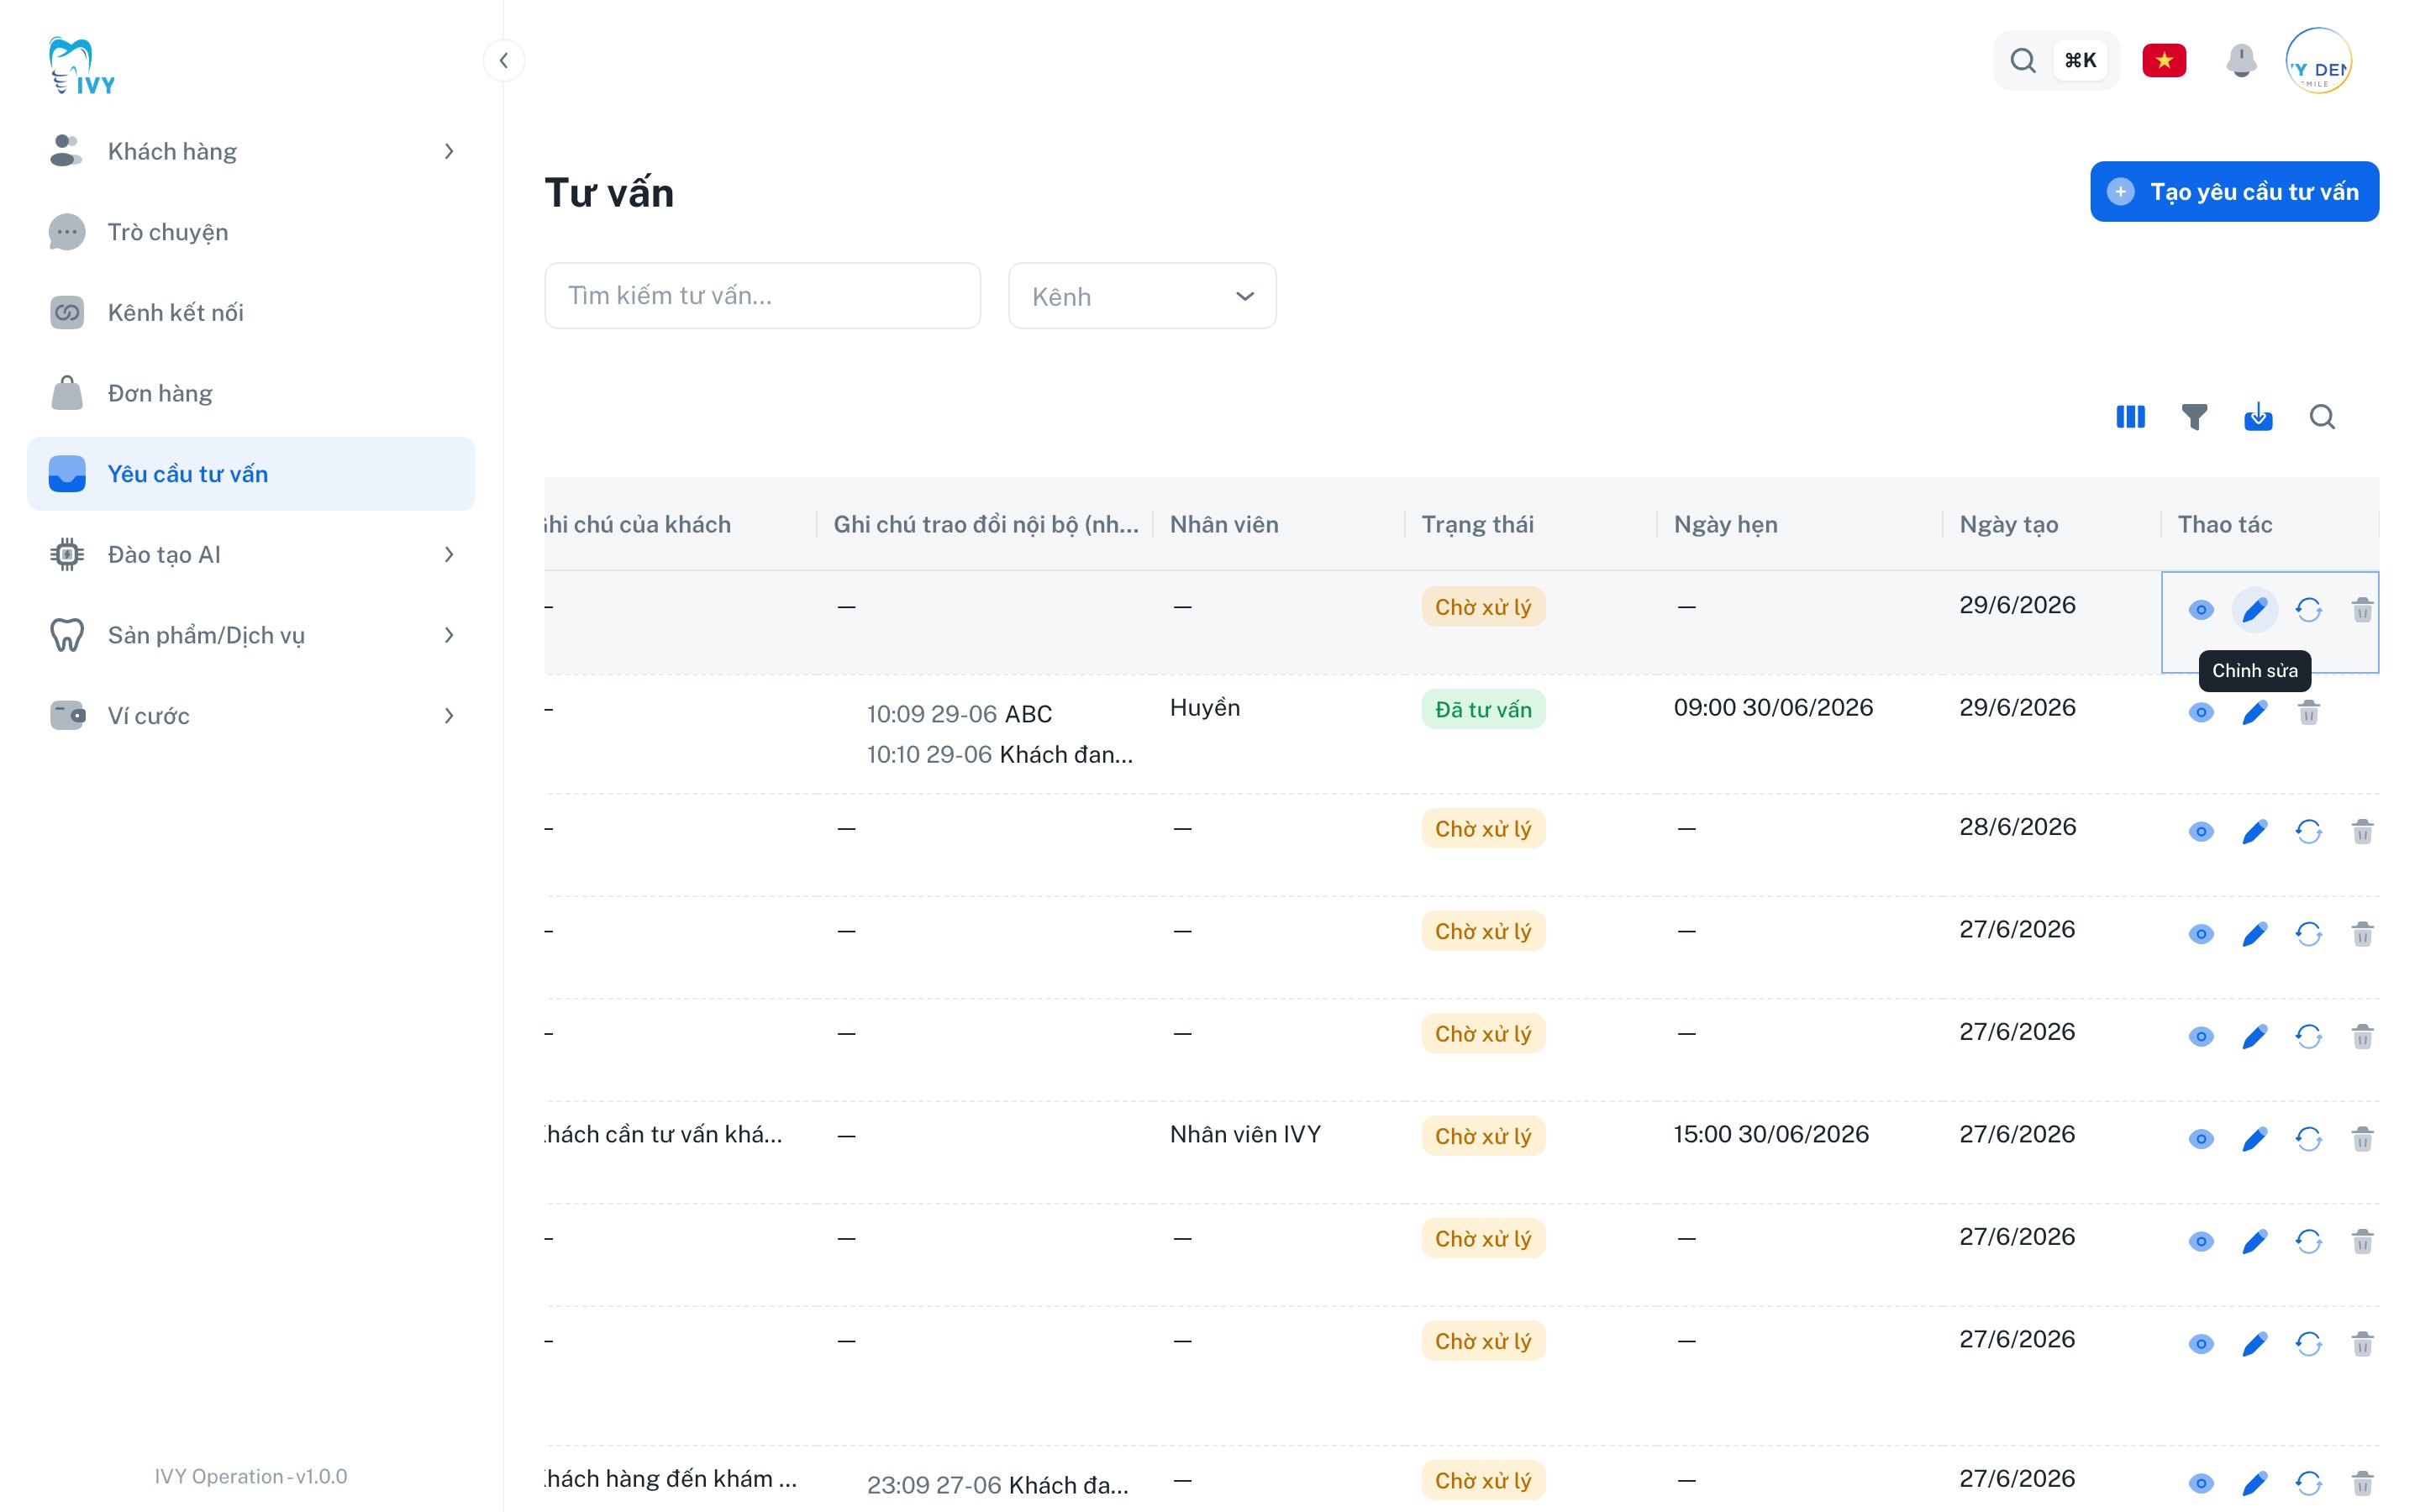Open notifications via the bell icon
The width and height of the screenshot is (2420, 1512).
coord(2241,61)
